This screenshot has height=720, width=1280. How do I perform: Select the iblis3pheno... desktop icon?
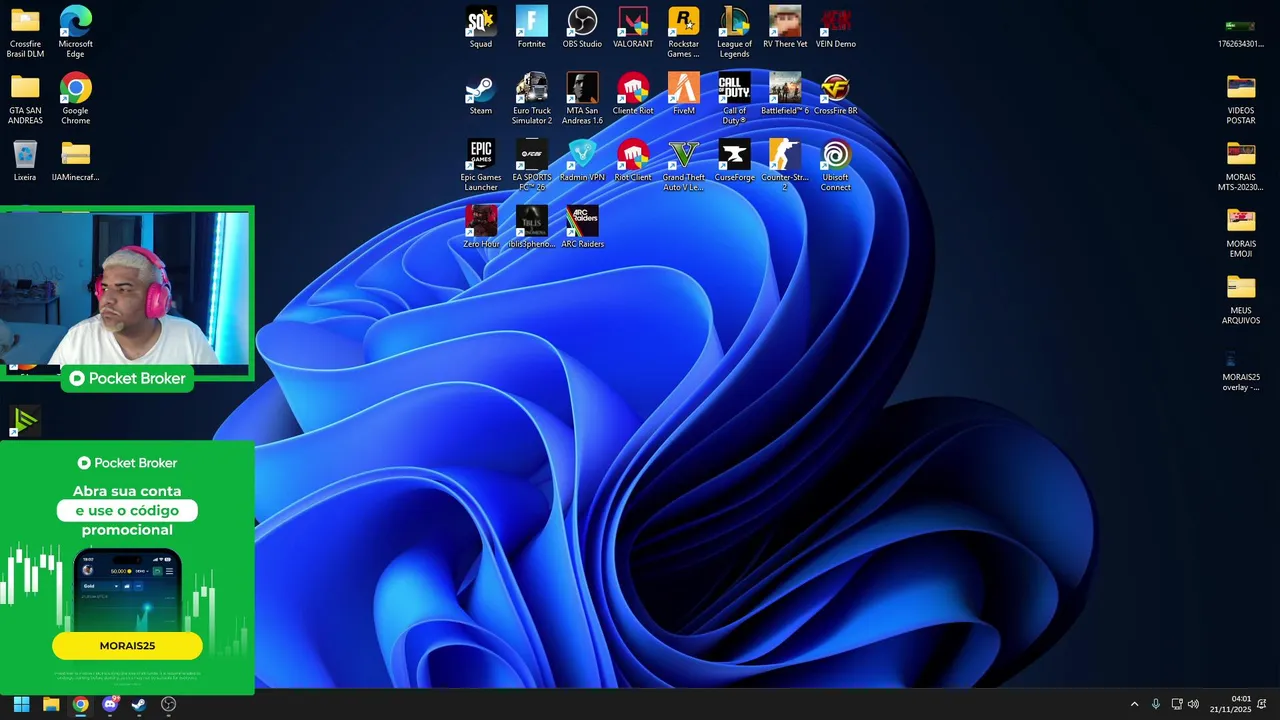click(532, 228)
